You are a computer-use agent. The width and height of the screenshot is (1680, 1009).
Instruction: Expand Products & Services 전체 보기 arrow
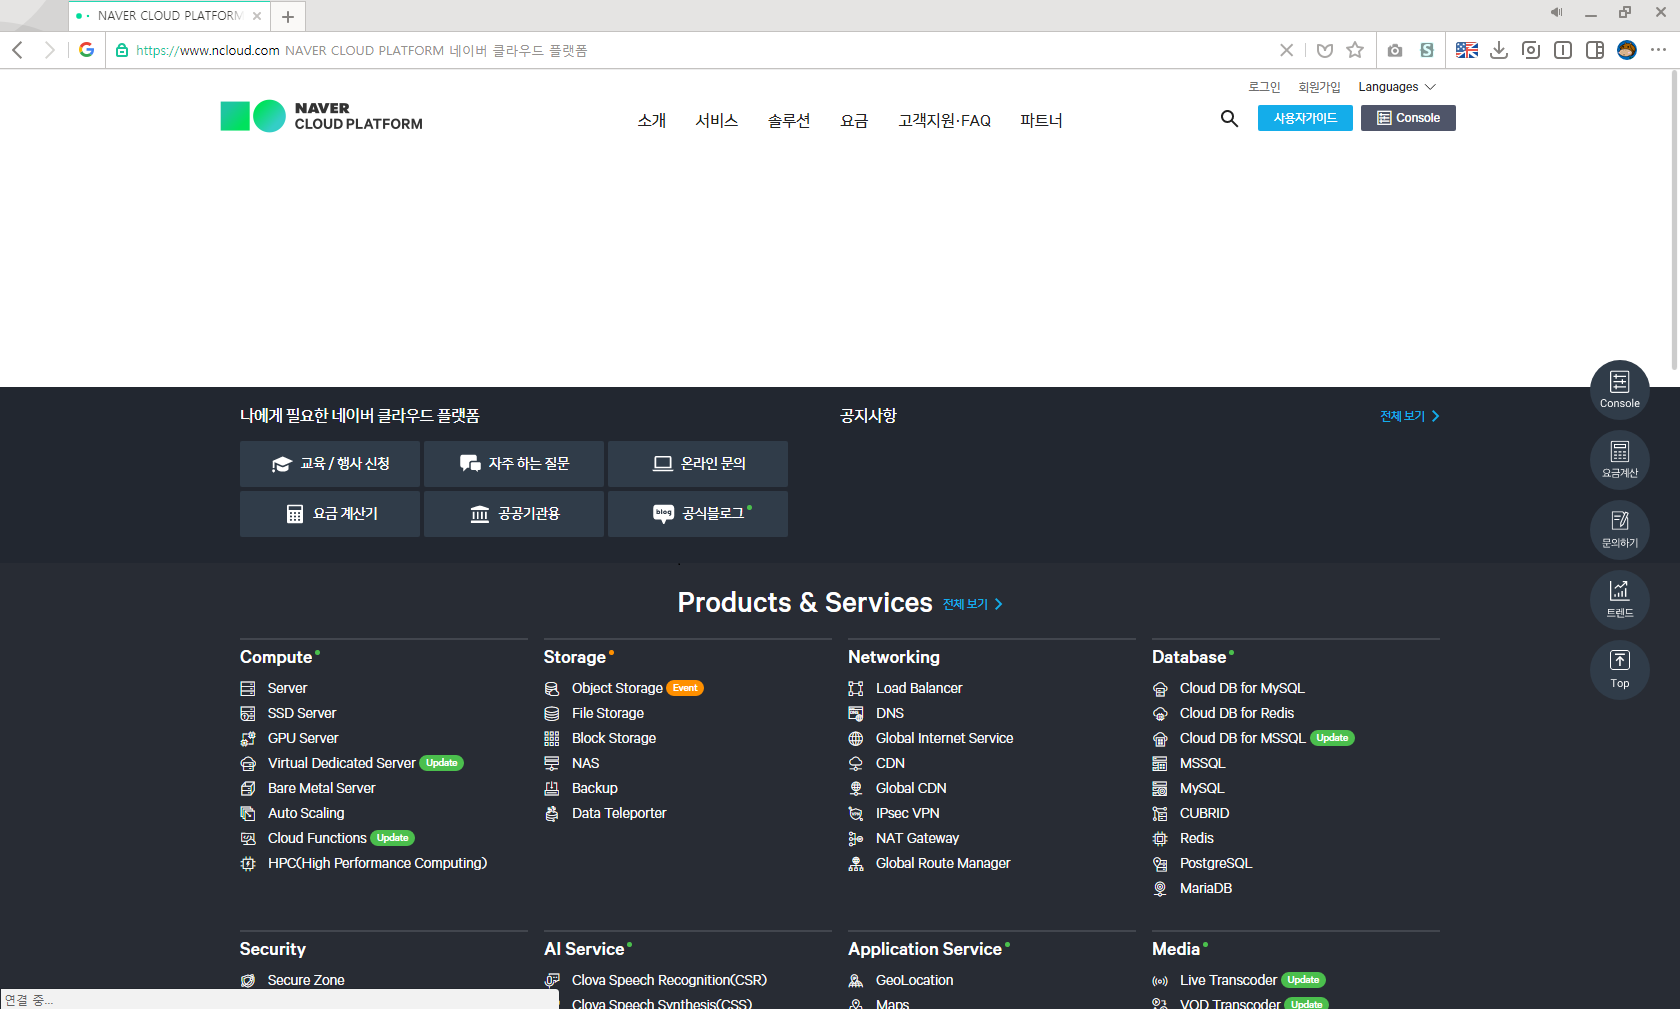[973, 604]
